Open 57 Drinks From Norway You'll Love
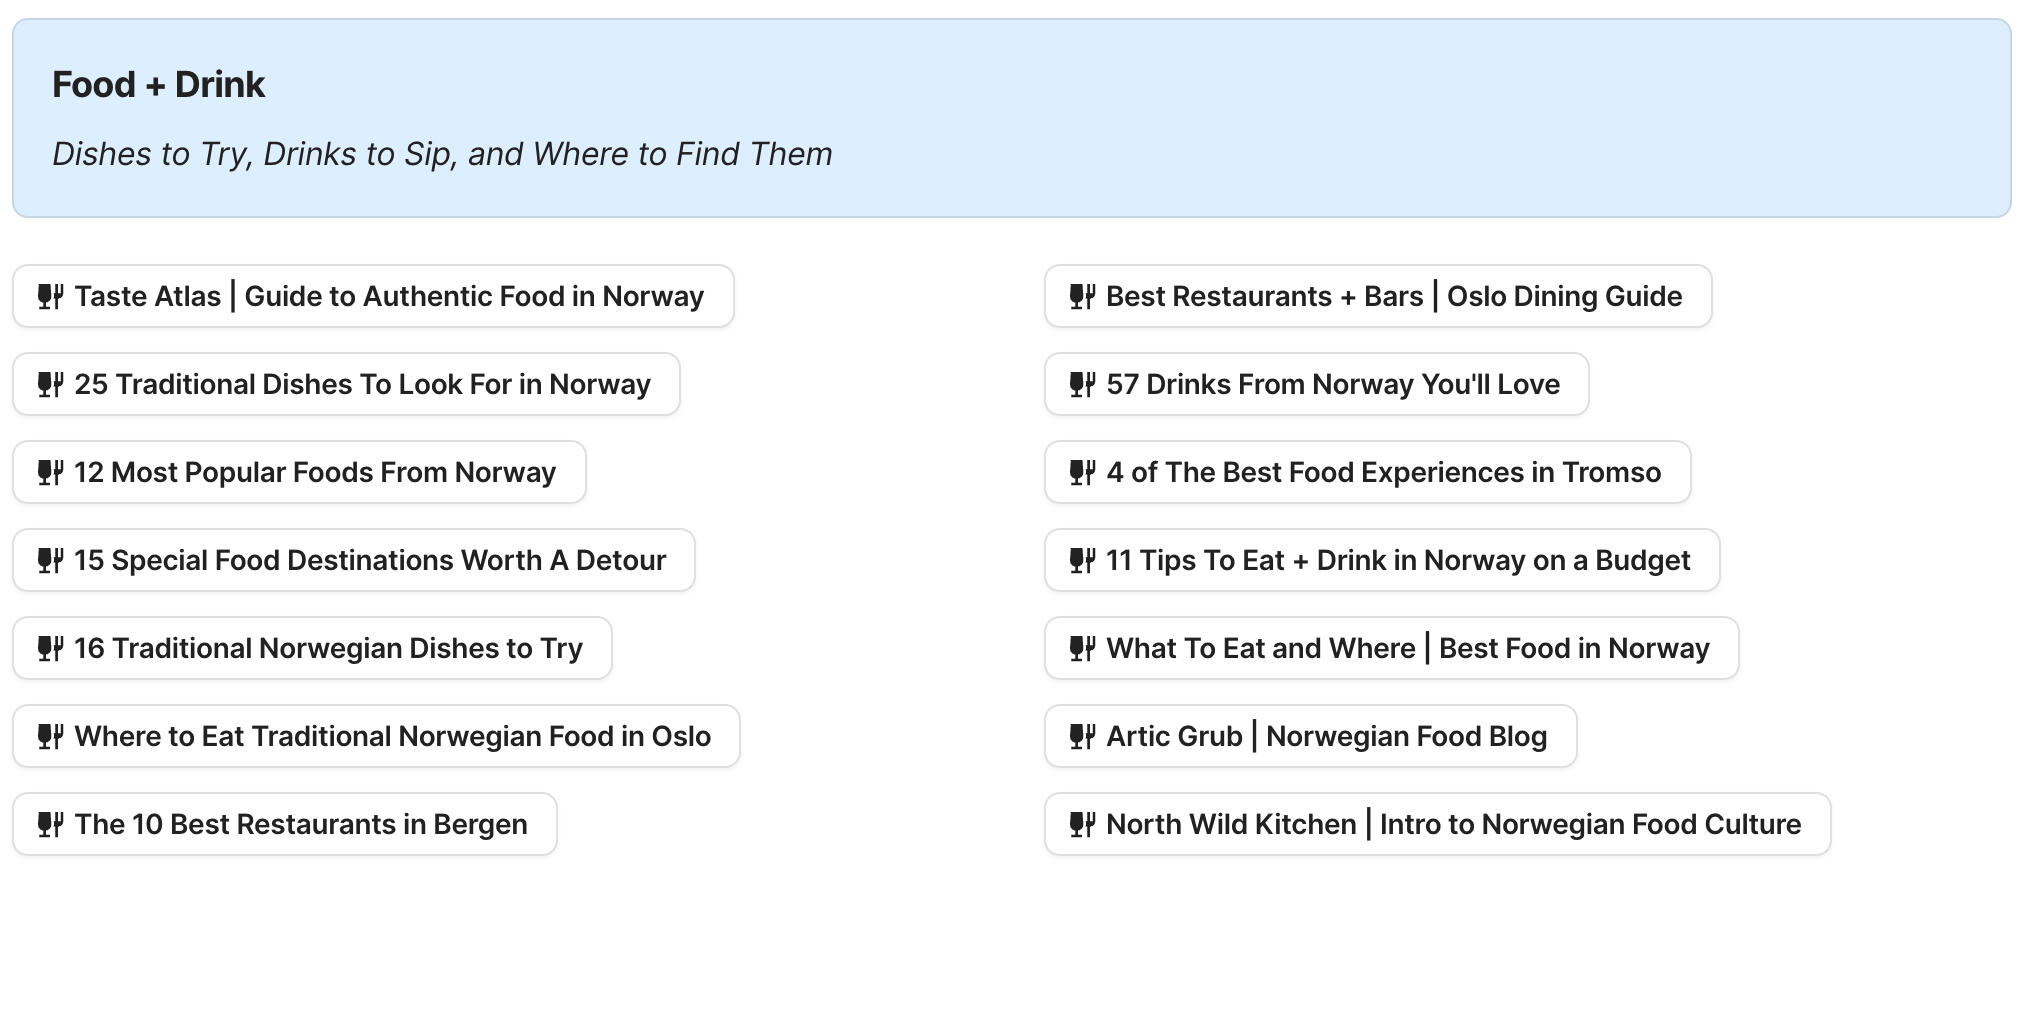The image size is (2026, 1022). (x=1316, y=384)
